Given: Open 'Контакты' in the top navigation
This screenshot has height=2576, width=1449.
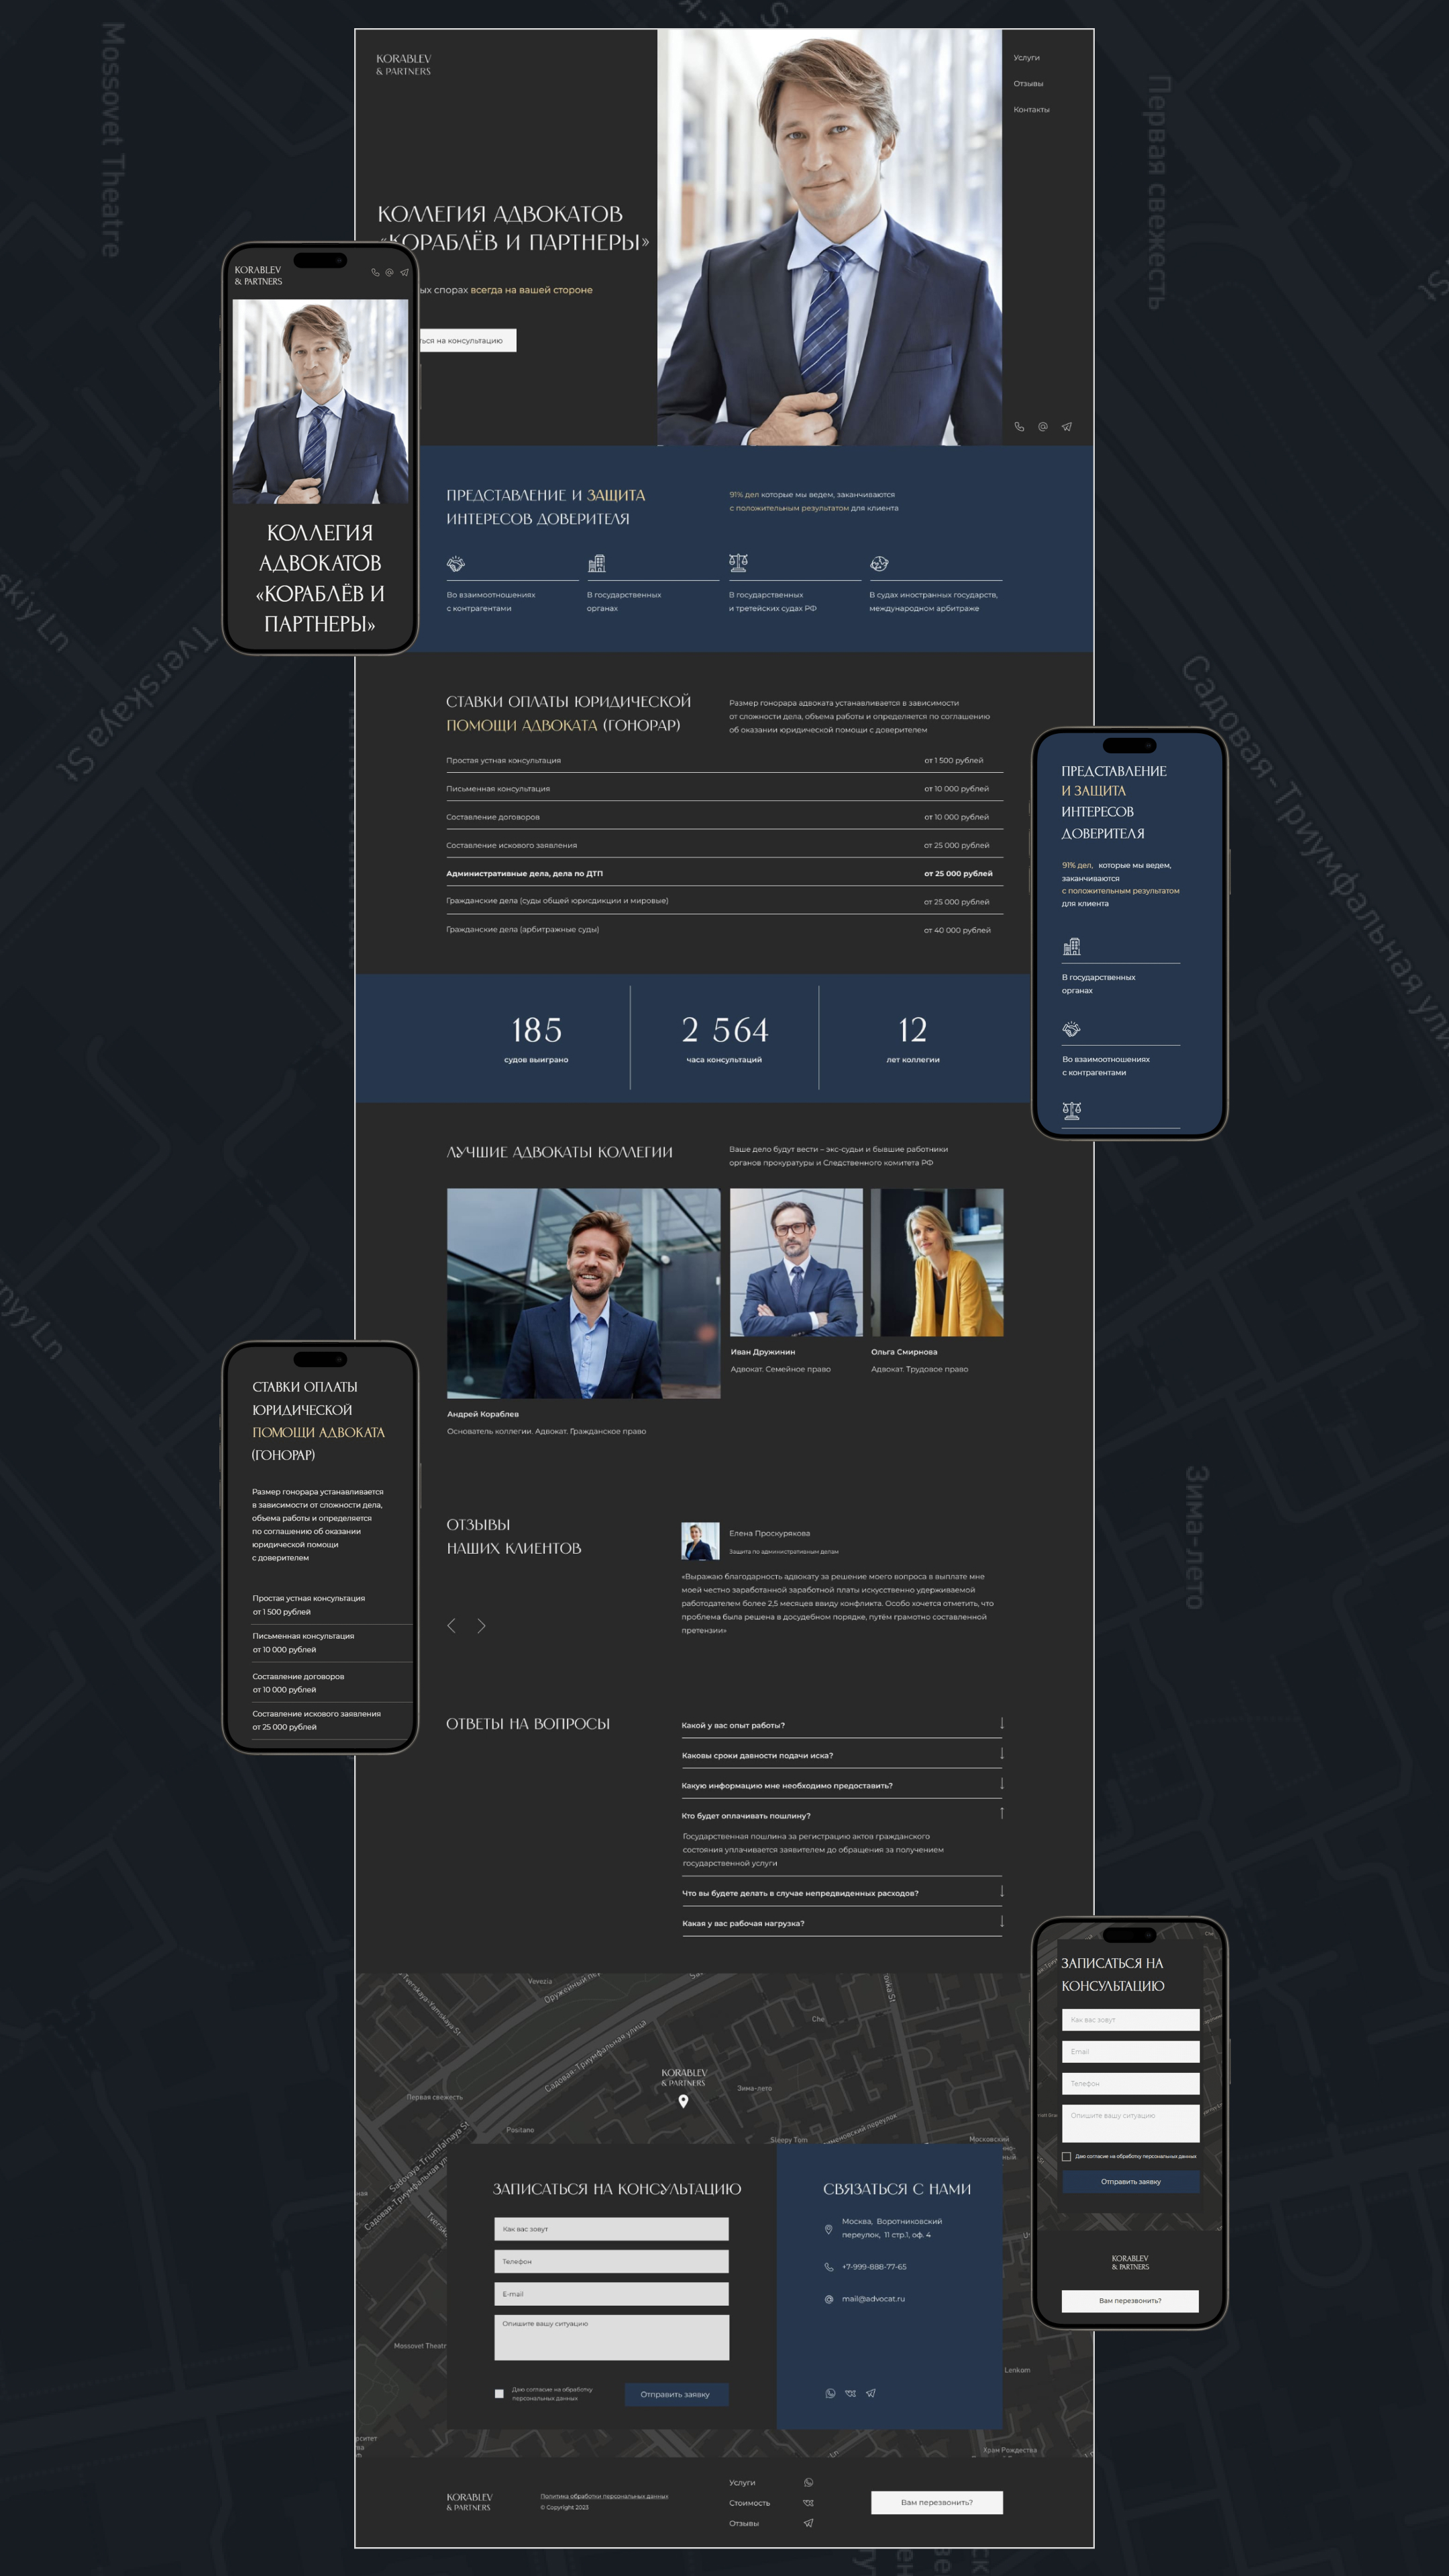Looking at the screenshot, I should [x=1031, y=110].
